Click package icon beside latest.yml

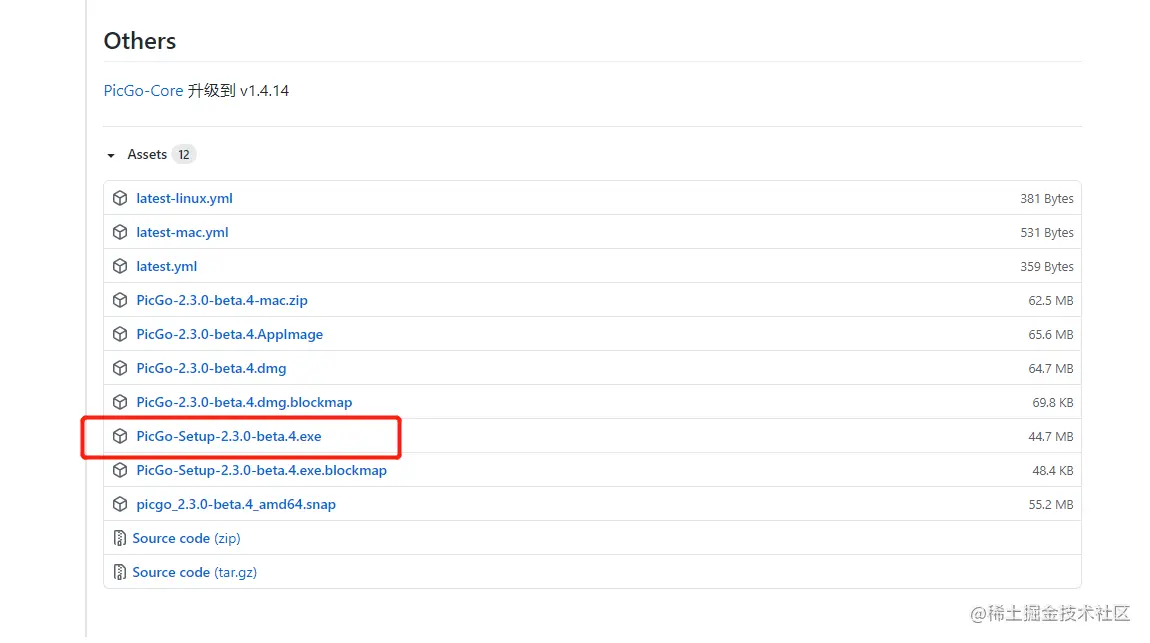[x=120, y=267]
